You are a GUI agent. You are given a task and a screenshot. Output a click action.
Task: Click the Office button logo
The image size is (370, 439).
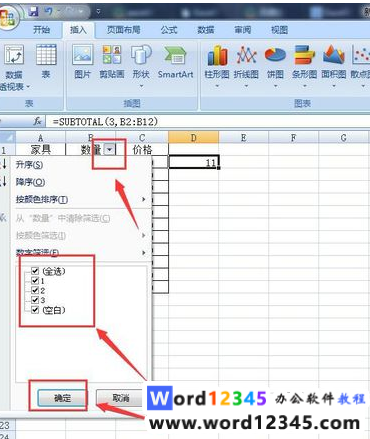point(7,17)
